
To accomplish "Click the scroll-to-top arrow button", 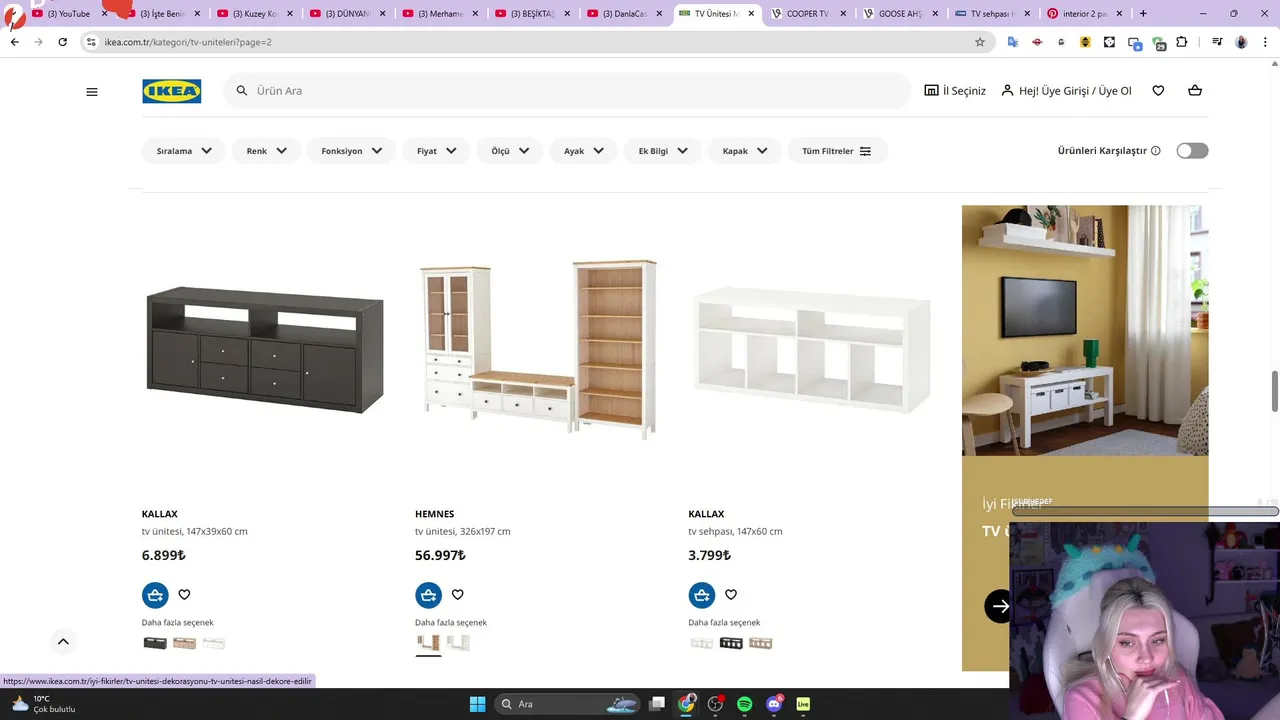I will coord(62,642).
